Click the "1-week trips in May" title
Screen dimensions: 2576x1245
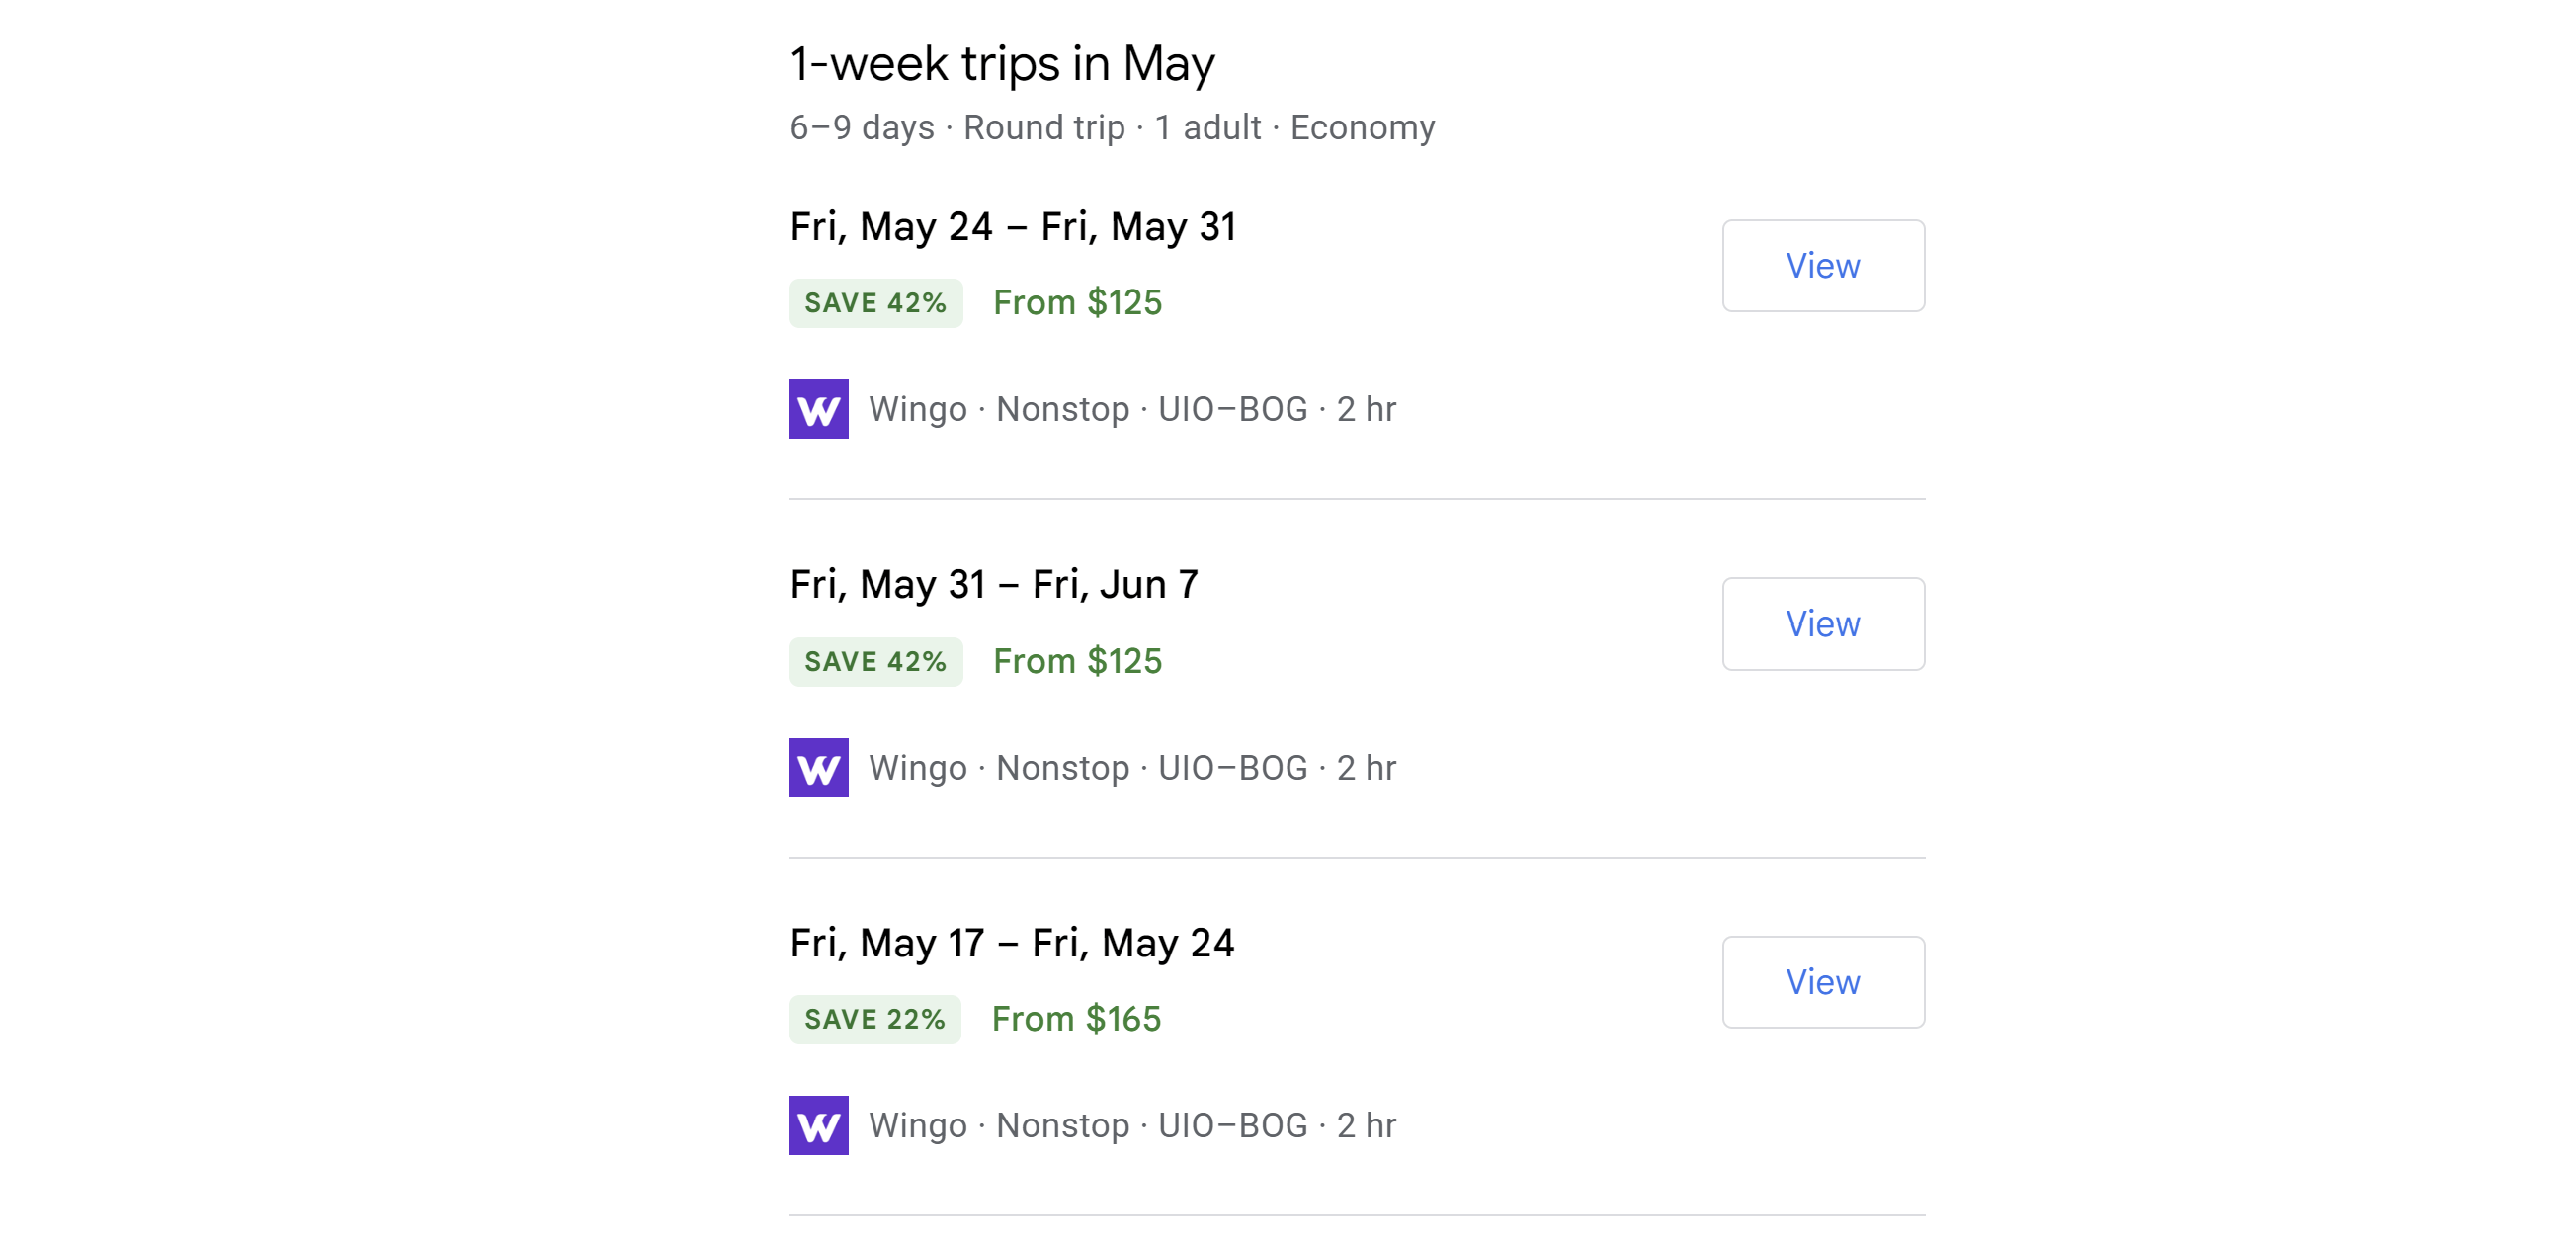[1002, 64]
